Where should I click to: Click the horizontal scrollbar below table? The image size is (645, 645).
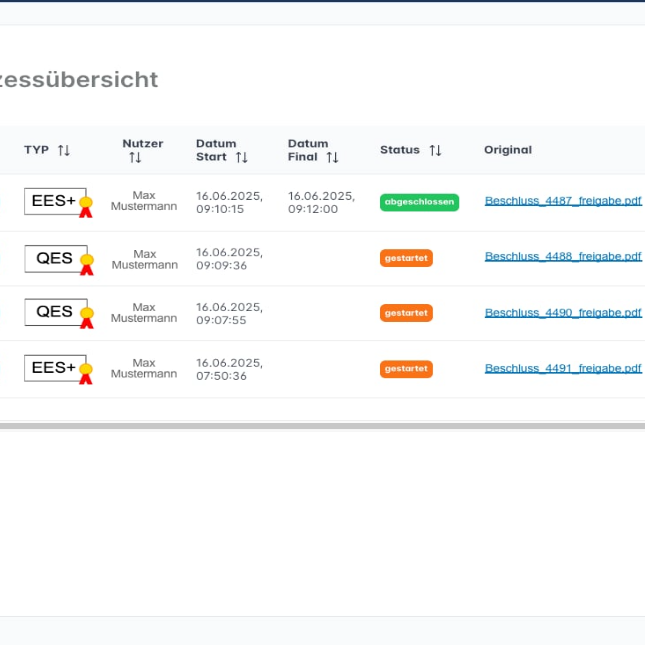[x=322, y=426]
